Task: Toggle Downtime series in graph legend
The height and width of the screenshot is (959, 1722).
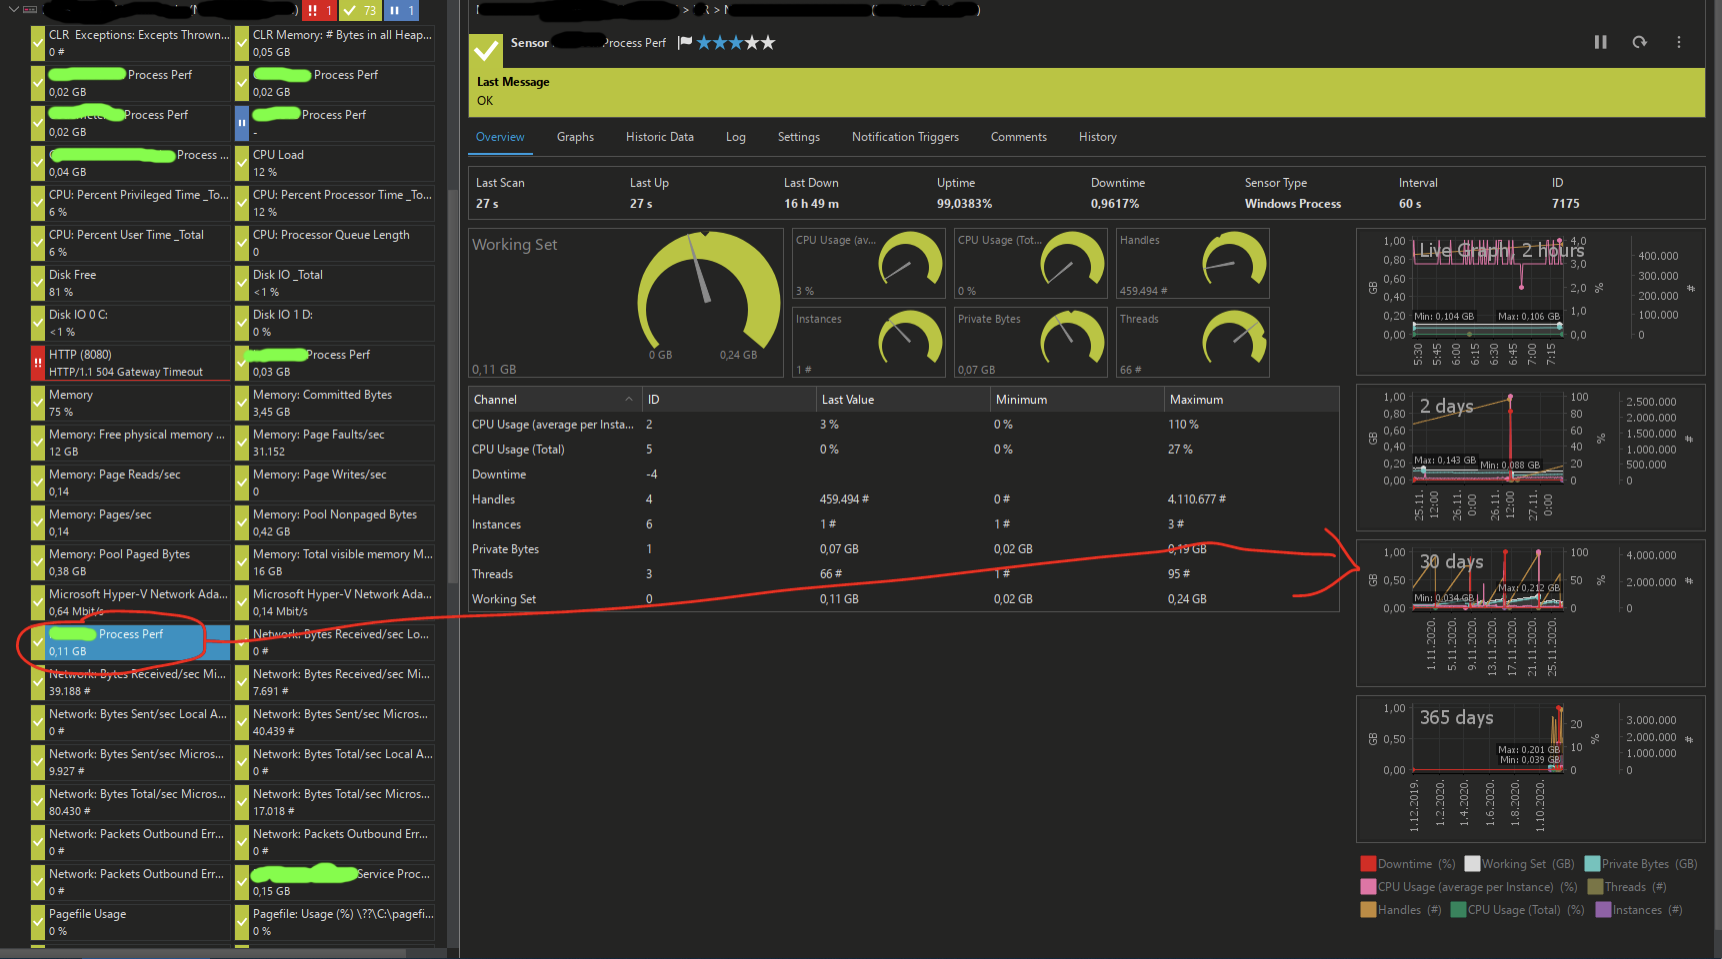Action: click(1406, 864)
